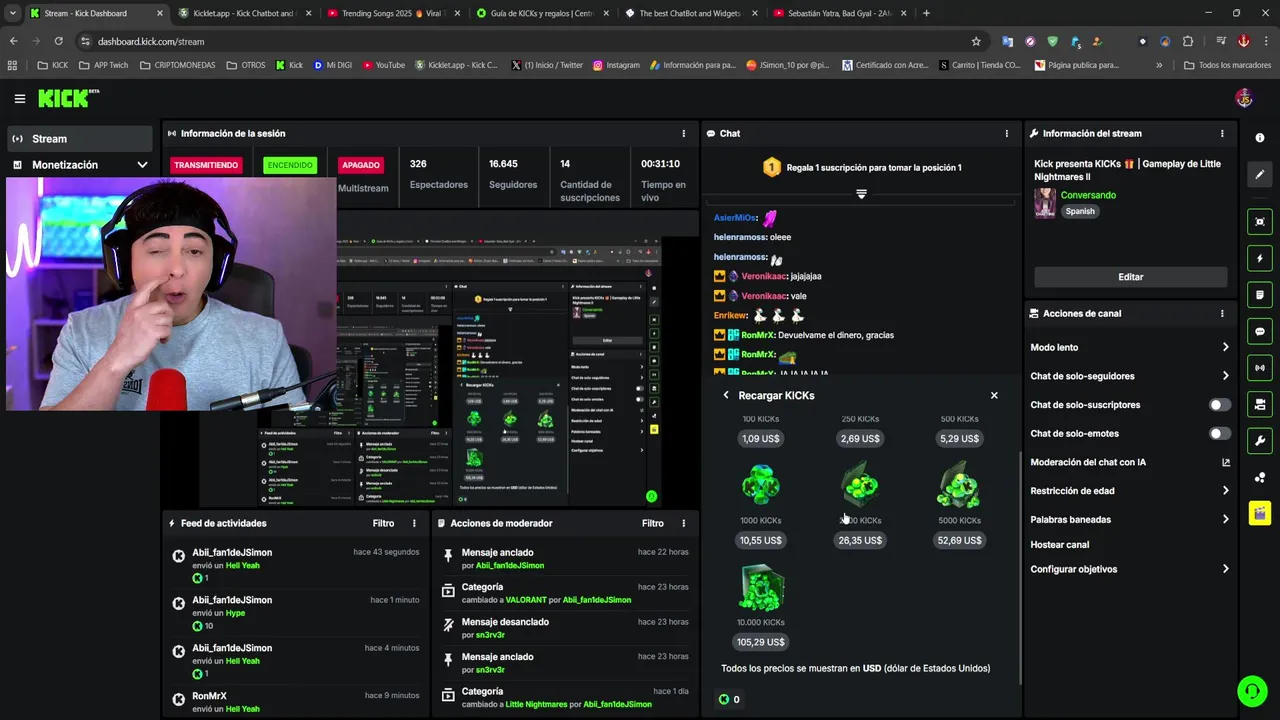This screenshot has height=720, width=1280.
Task: Open the hamburger menu beside the KICK logo
Action: [20, 98]
